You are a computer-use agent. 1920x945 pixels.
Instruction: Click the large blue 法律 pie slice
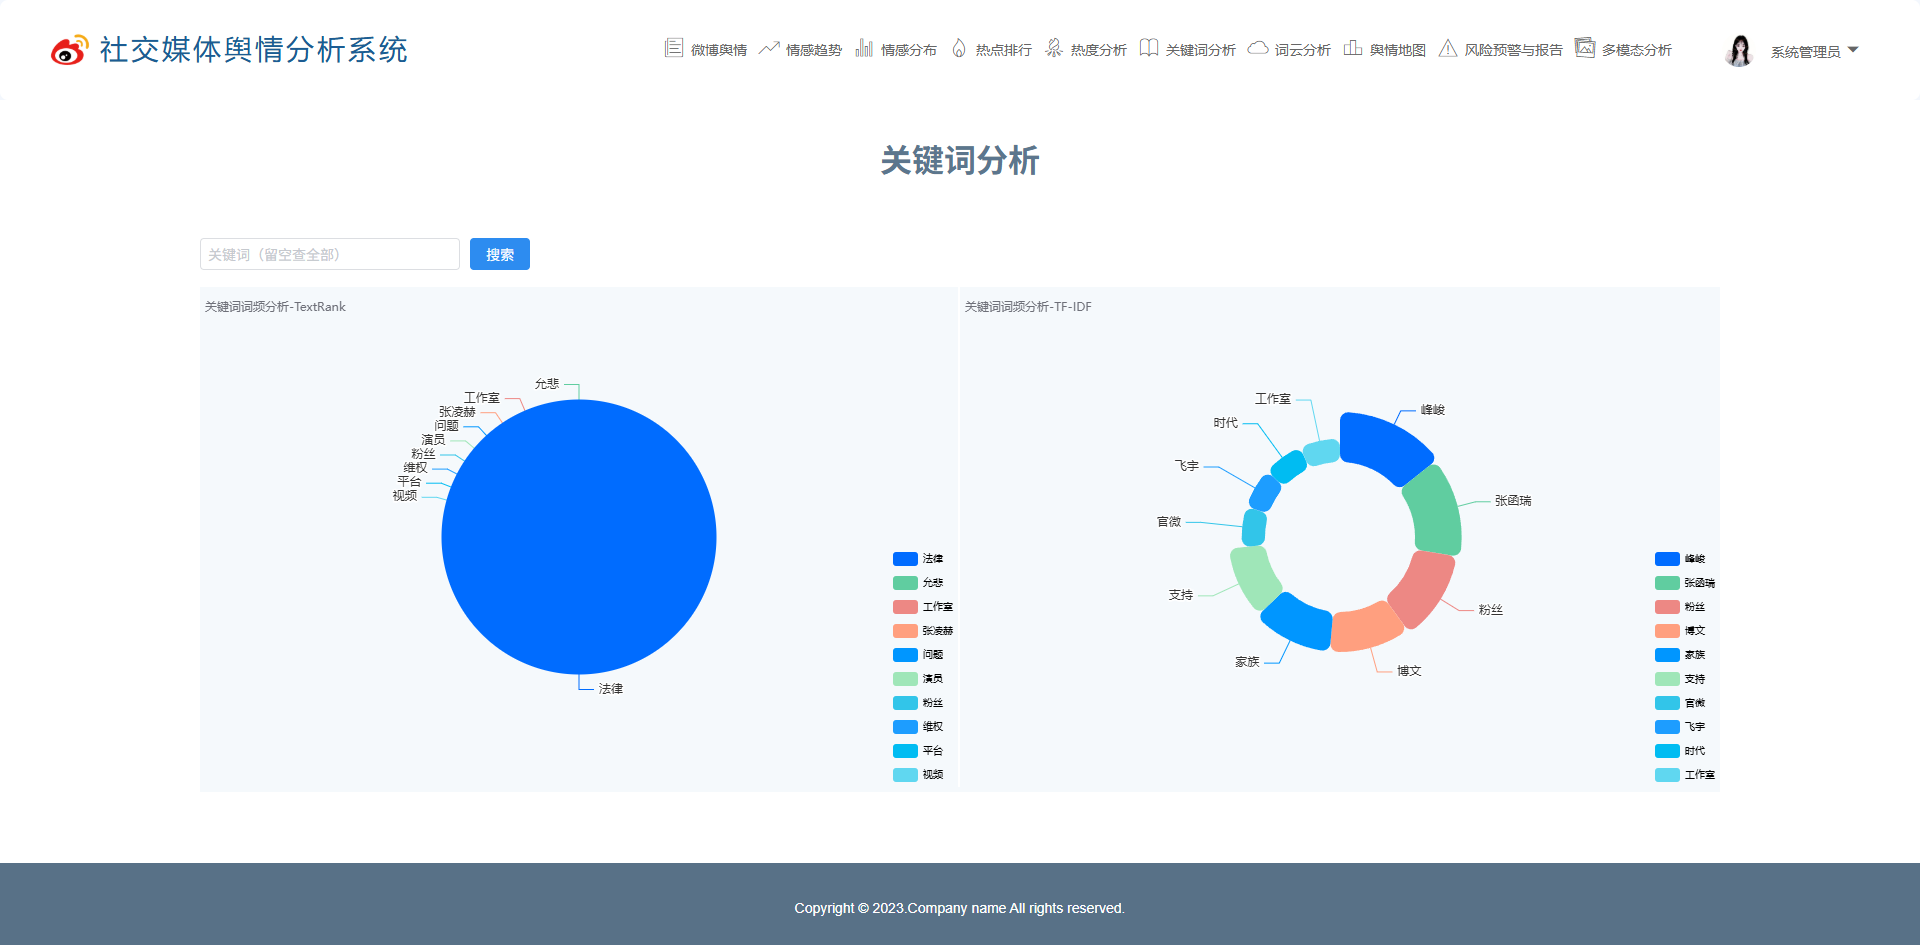[579, 537]
